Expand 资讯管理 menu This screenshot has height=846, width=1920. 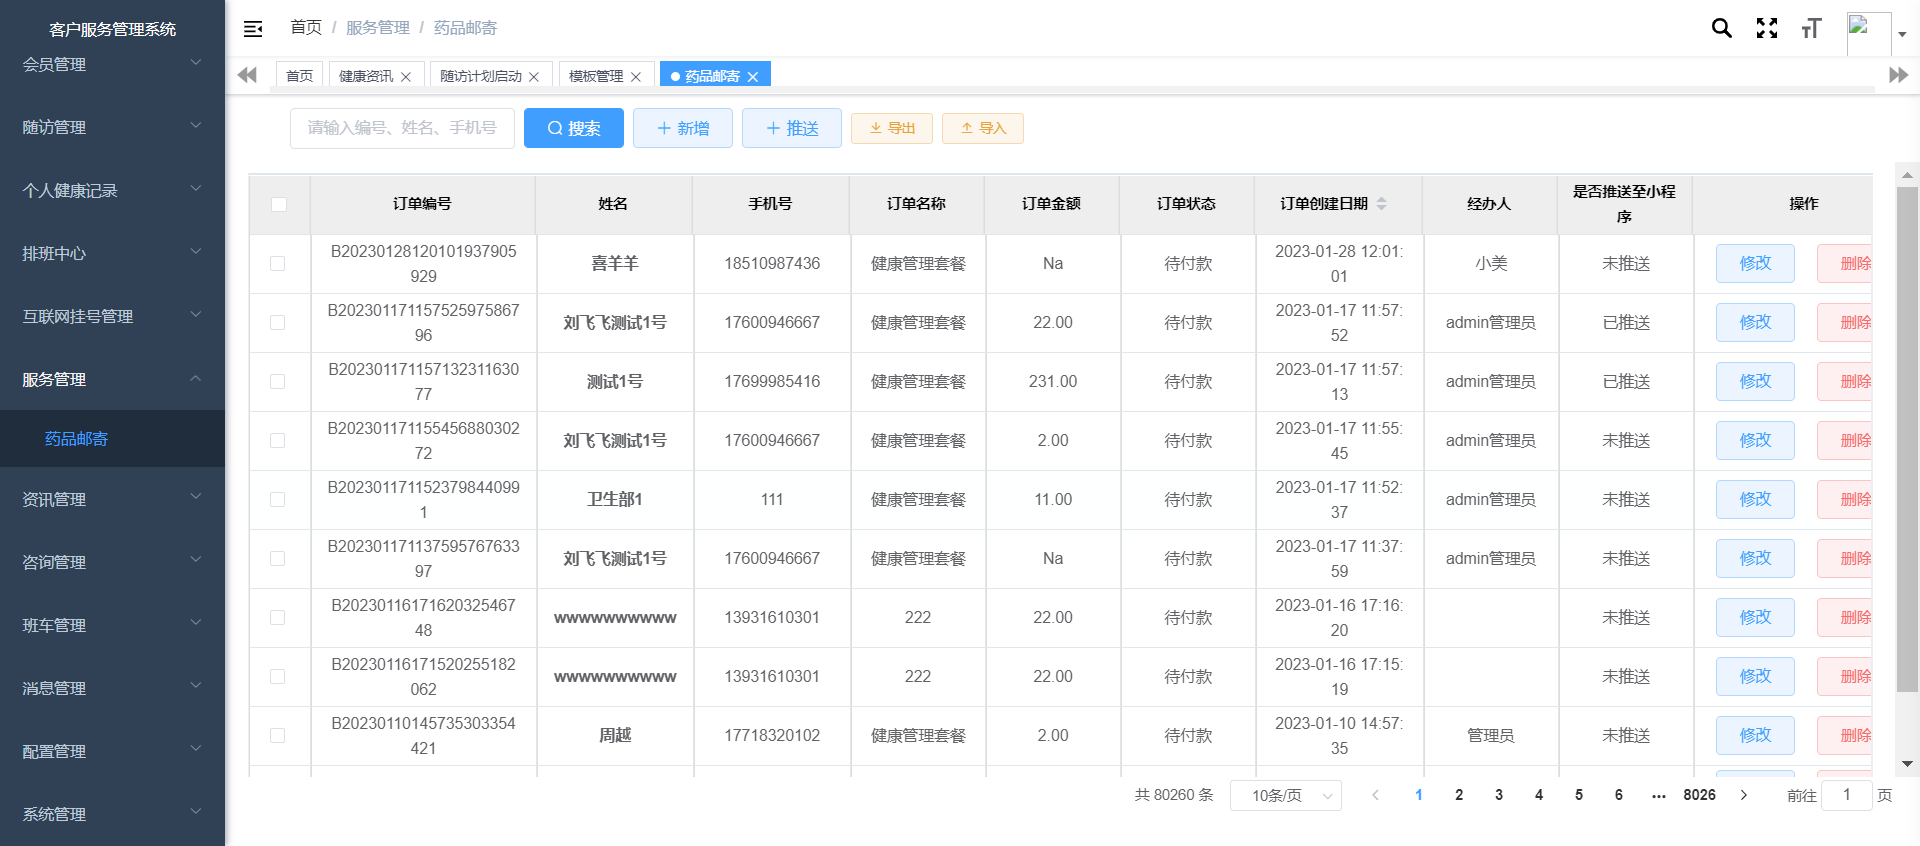pyautogui.click(x=112, y=499)
